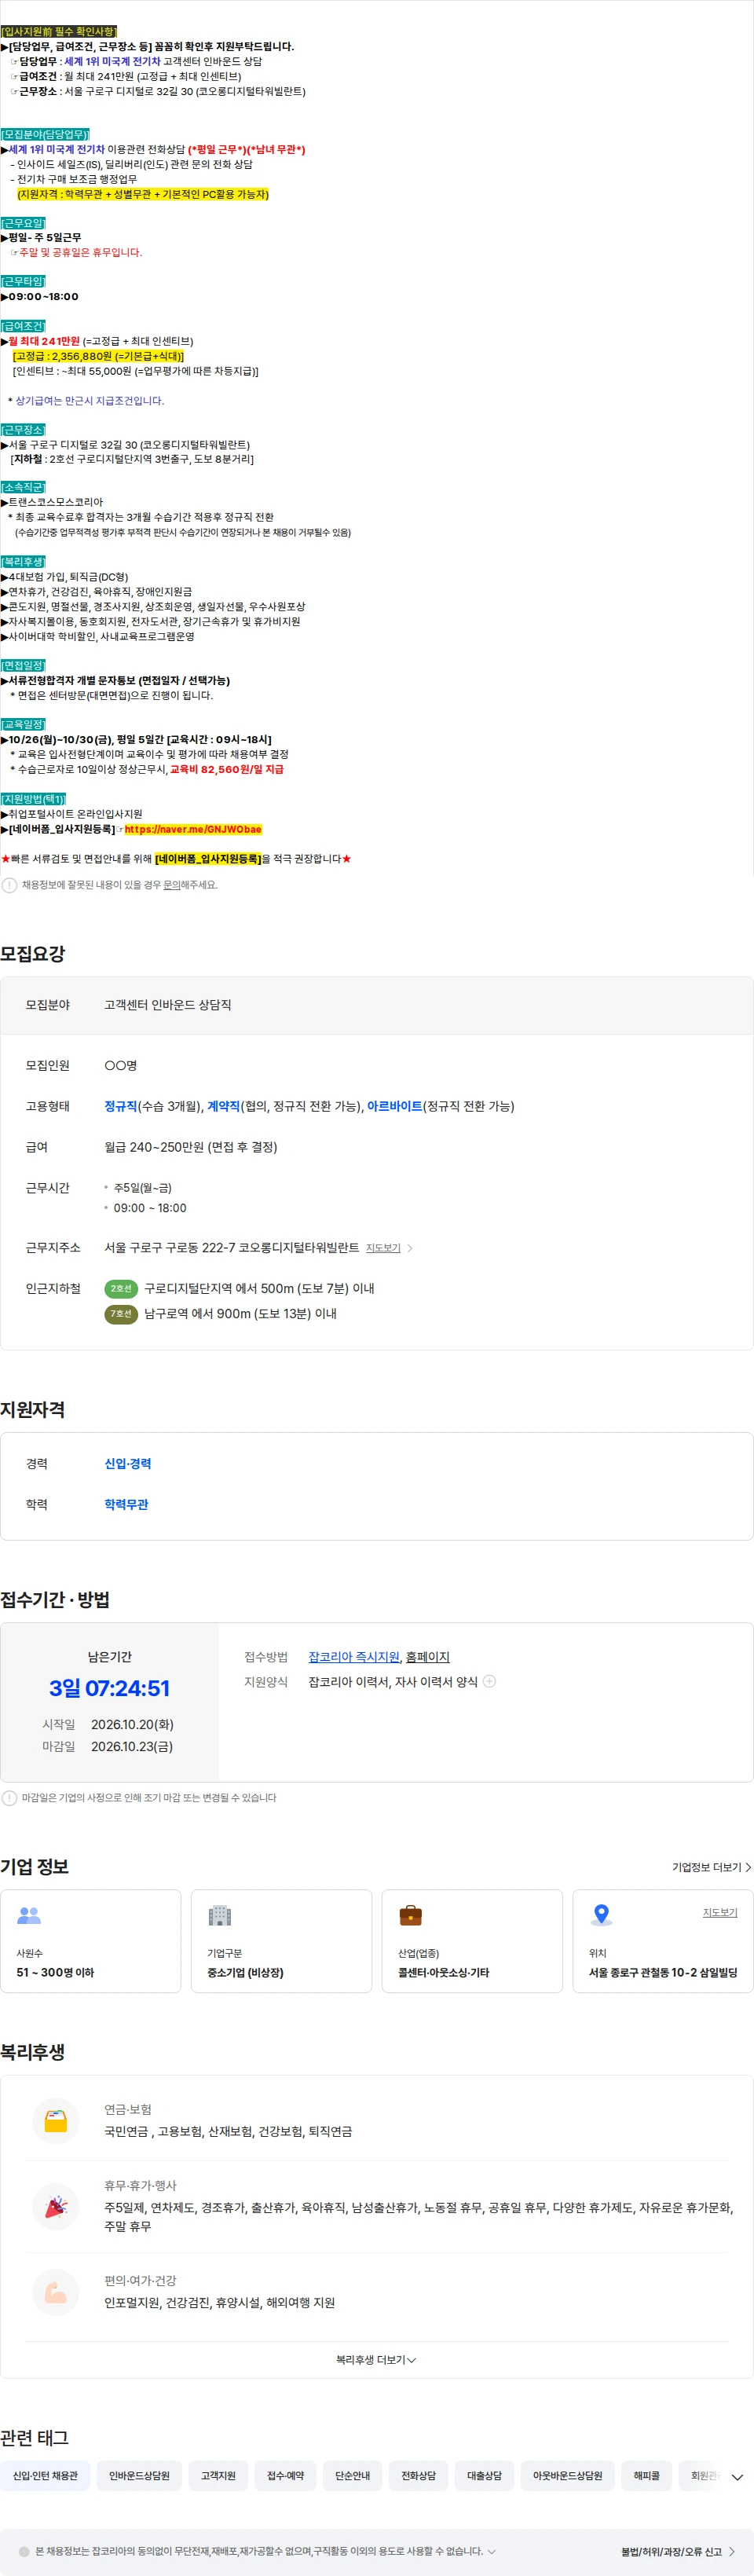Select the 고객지원 tag
Viewport: 754px width, 2576px height.
click(x=218, y=2476)
